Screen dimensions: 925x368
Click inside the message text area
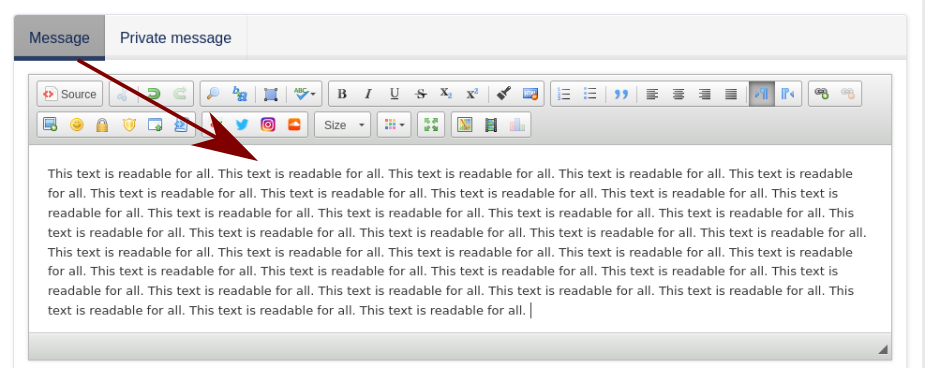click(x=460, y=239)
